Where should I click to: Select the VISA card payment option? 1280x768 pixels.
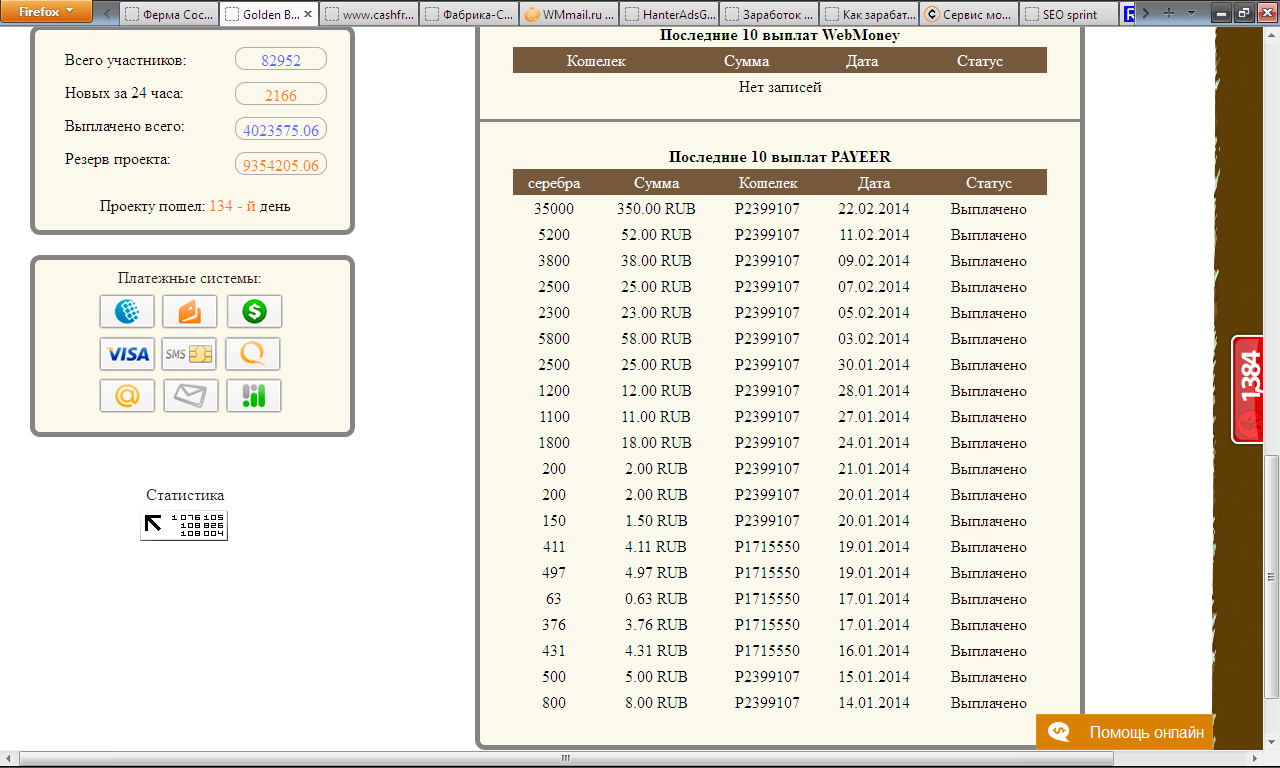[x=127, y=354]
